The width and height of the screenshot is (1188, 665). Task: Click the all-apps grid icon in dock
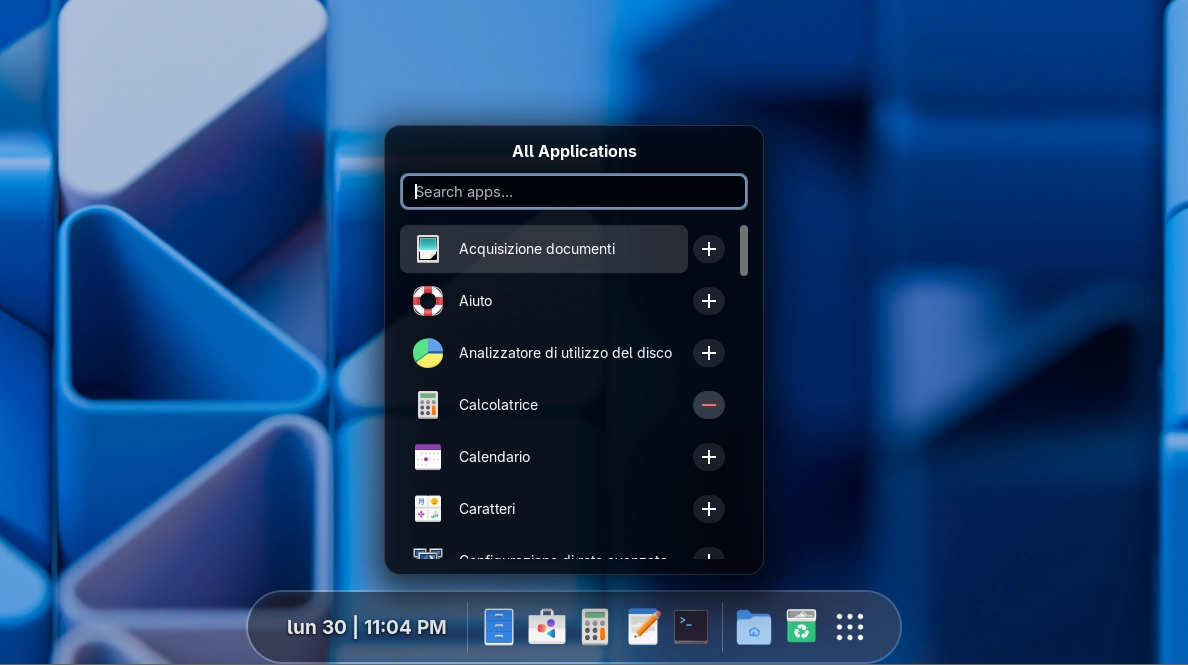coord(849,627)
